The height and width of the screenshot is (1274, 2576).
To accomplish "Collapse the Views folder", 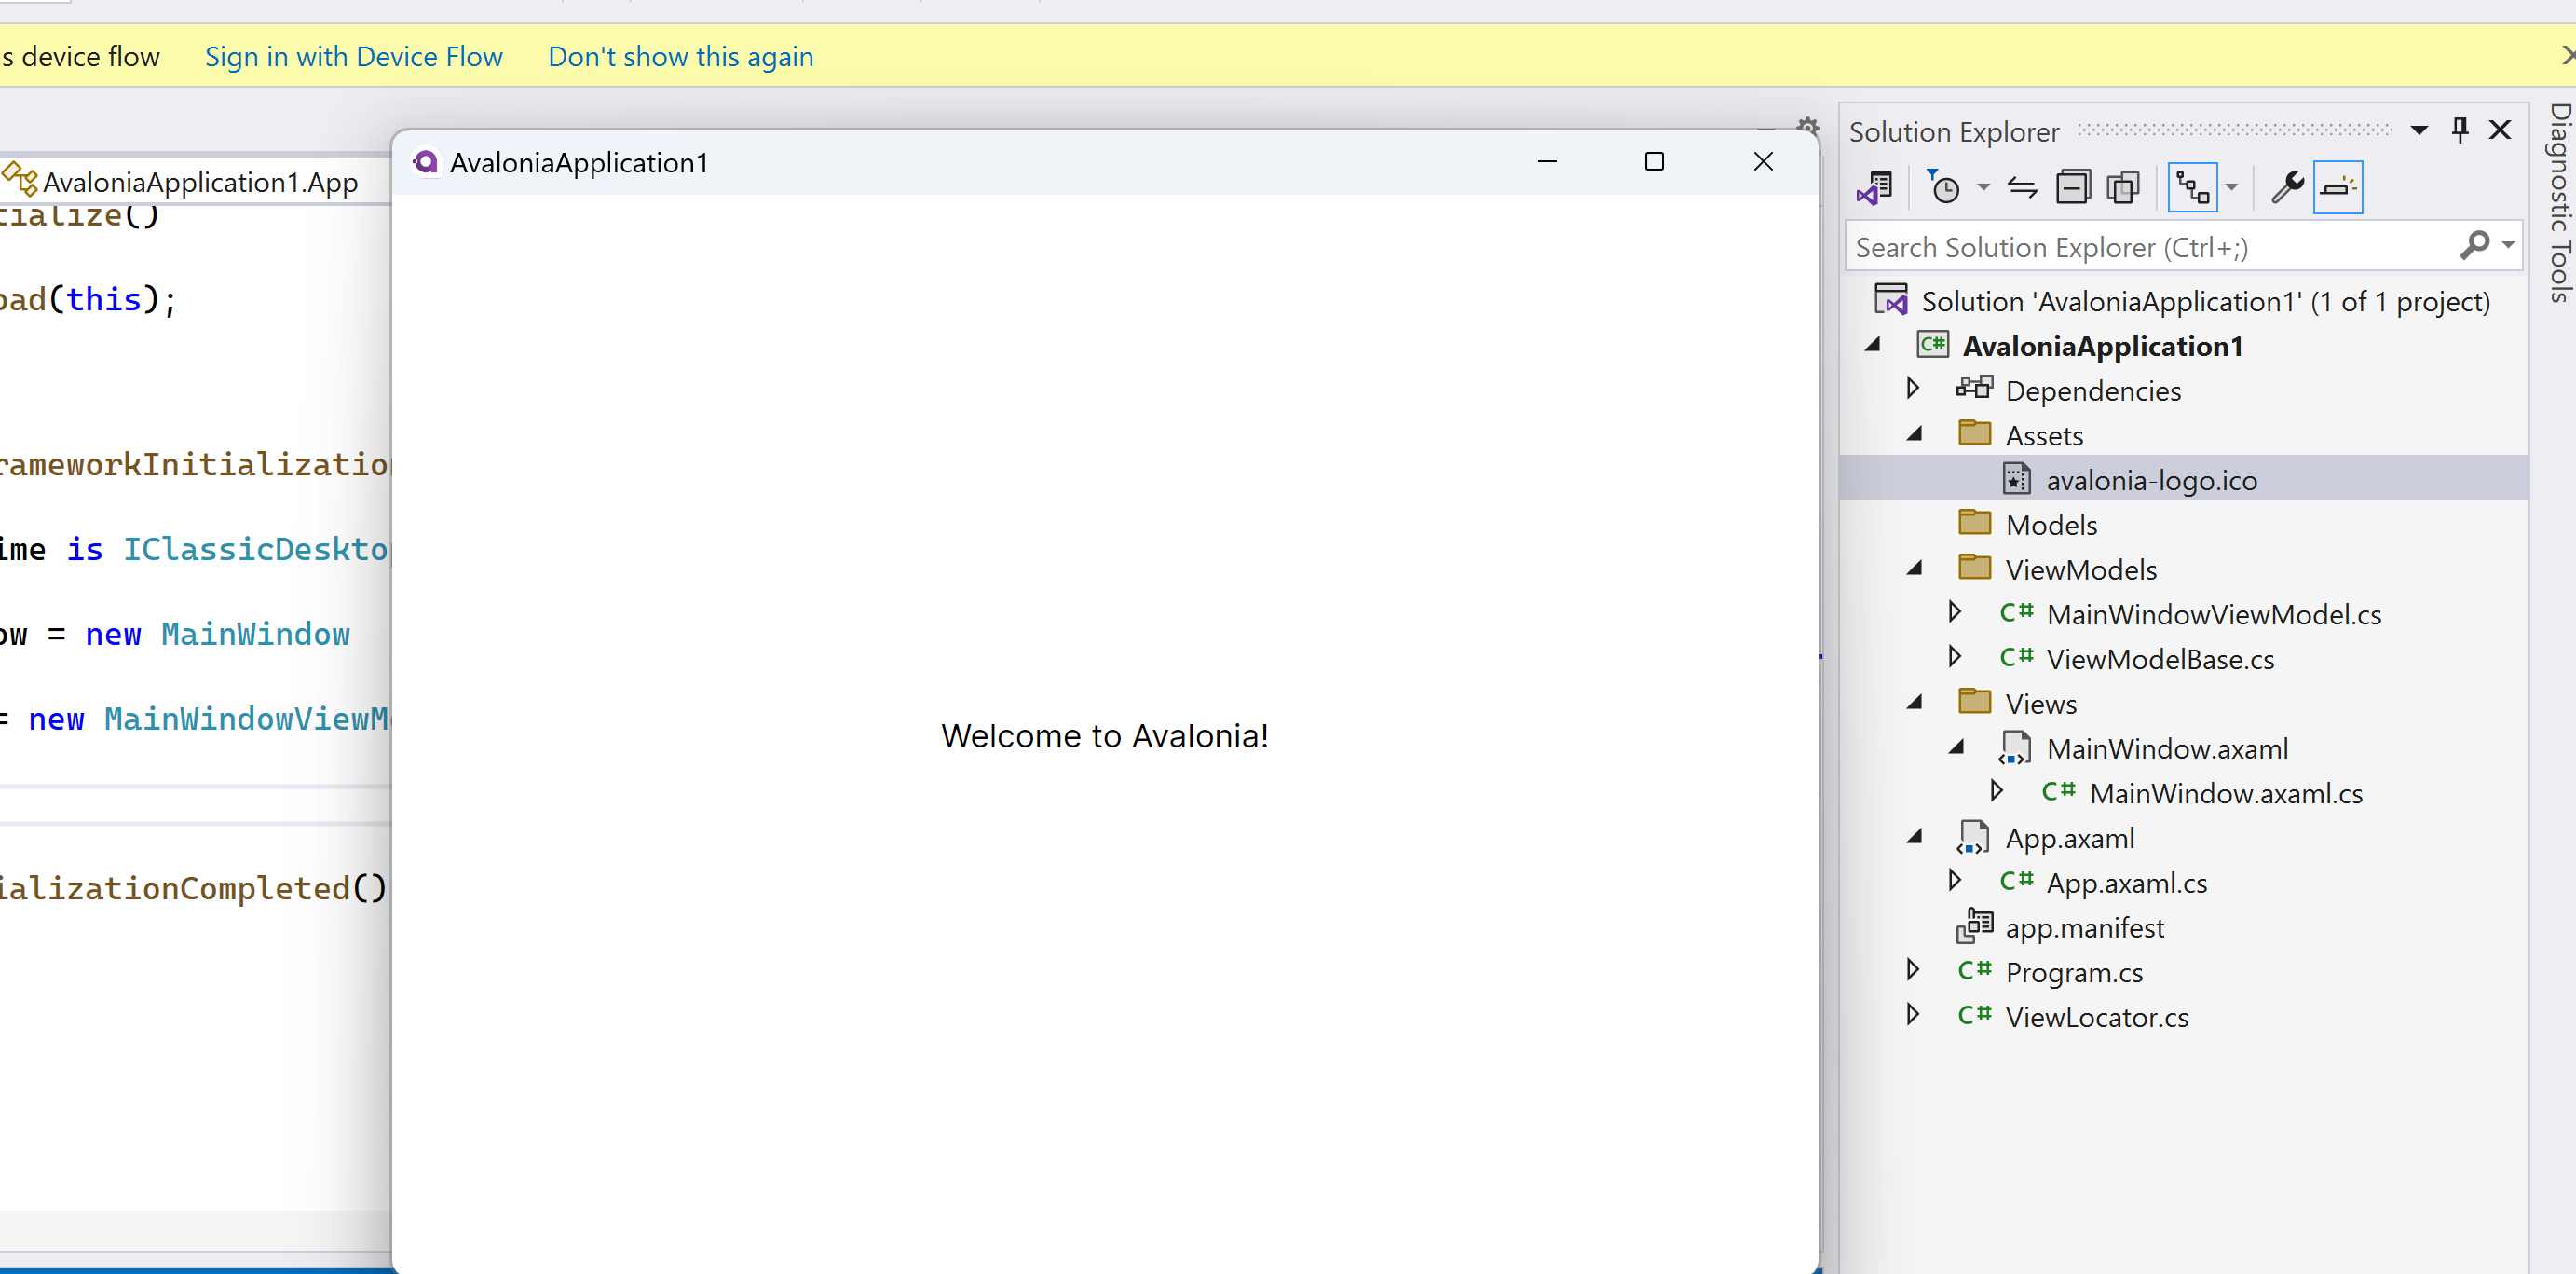I will pos(1915,702).
